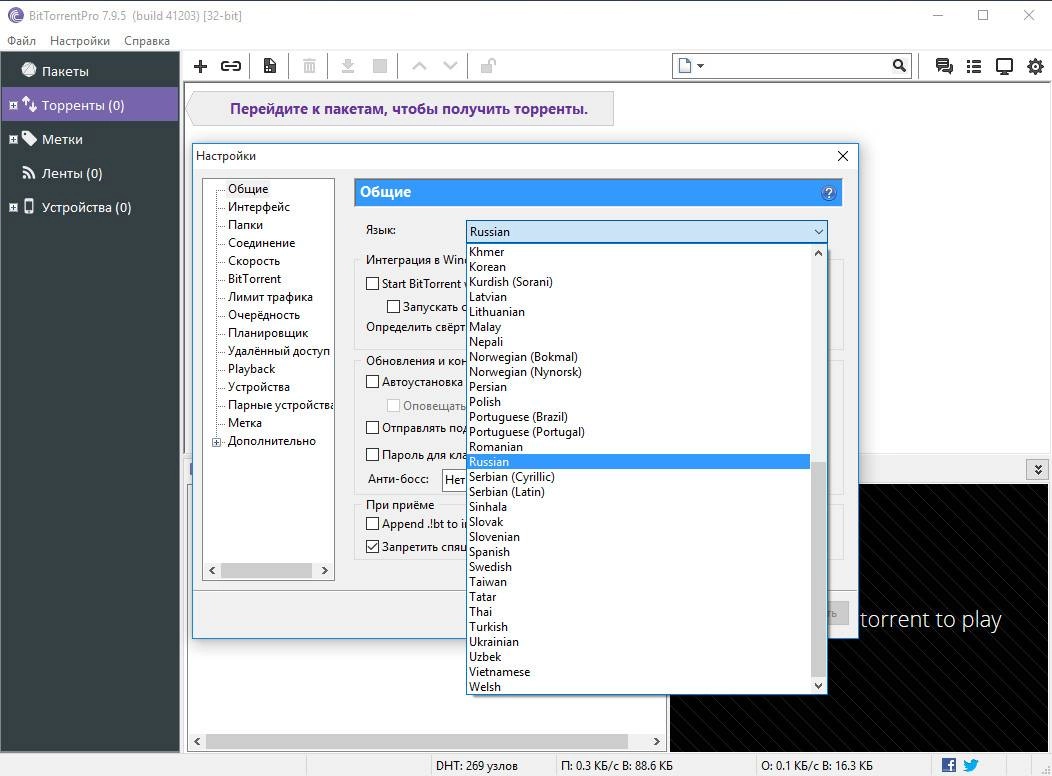Open the Playback settings page
Viewport: 1052px width, 776px height.
coord(251,369)
